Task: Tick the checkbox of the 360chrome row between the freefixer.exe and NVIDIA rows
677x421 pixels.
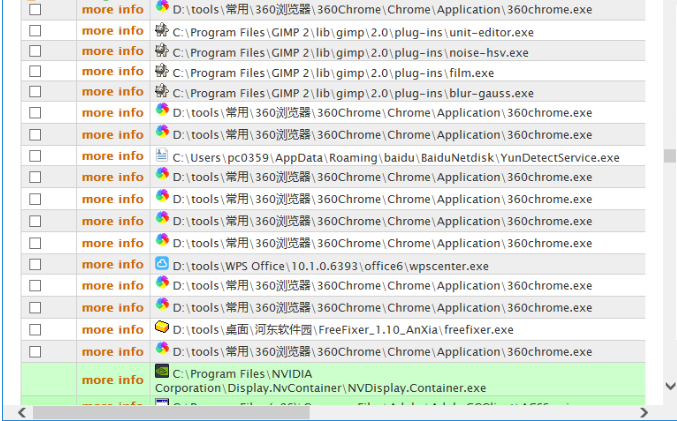Action: click(35, 352)
